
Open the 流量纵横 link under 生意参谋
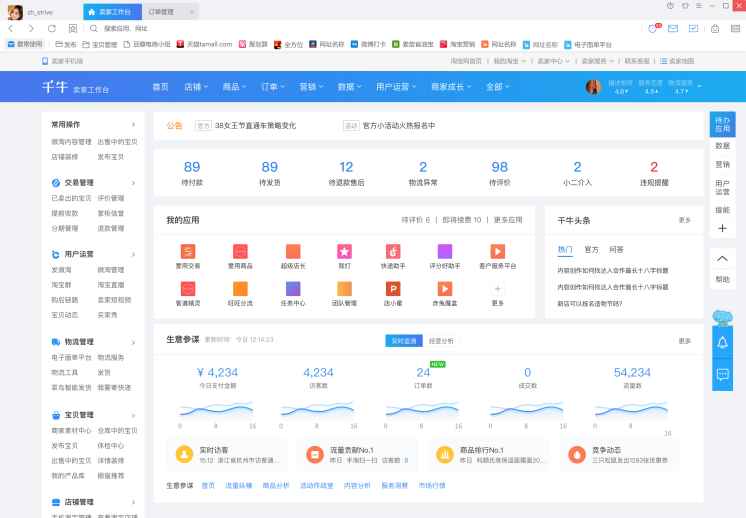tap(238, 486)
